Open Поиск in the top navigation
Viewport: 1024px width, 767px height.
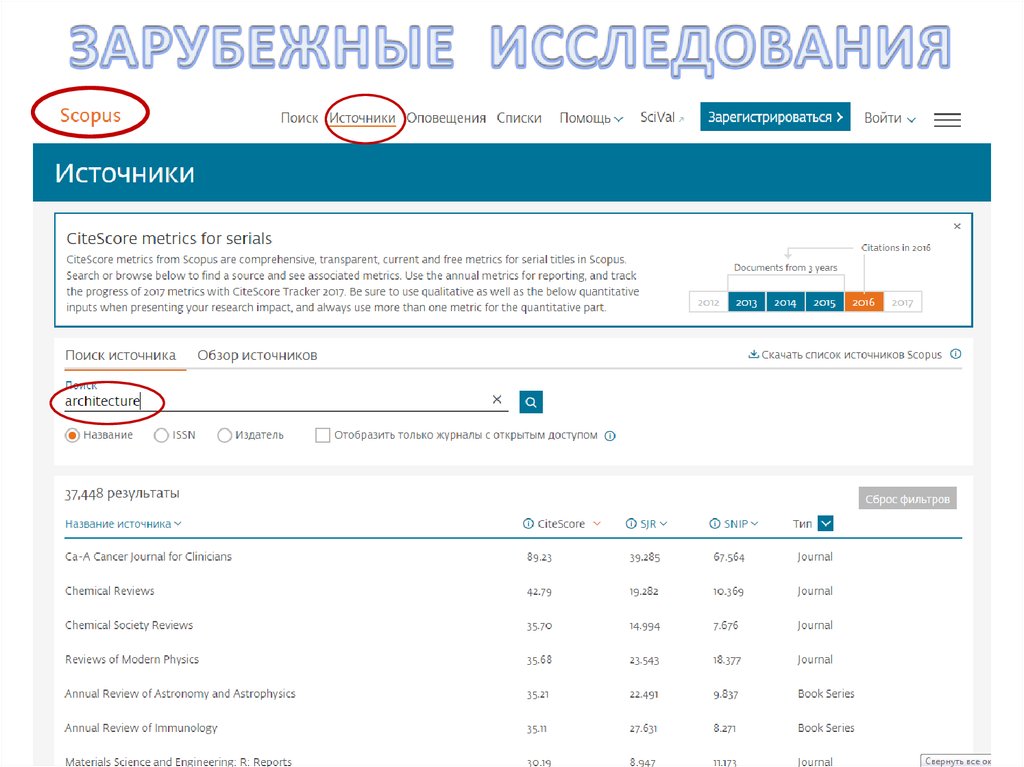click(299, 118)
